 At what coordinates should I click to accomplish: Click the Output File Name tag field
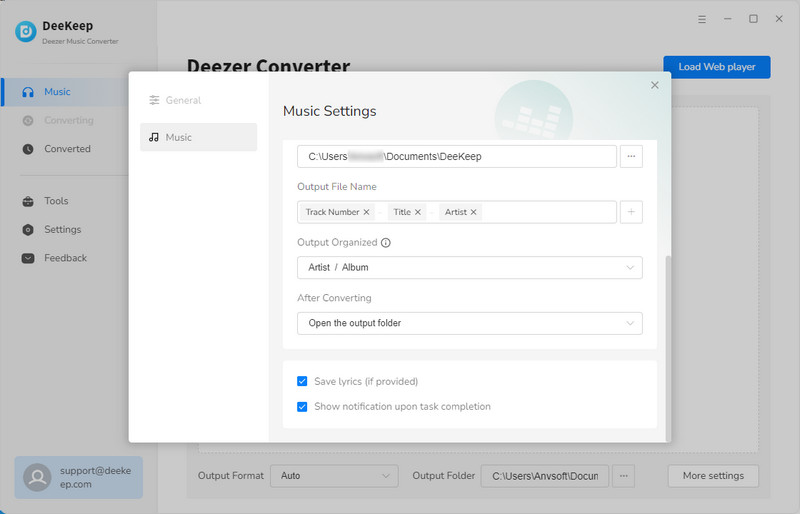click(x=457, y=212)
